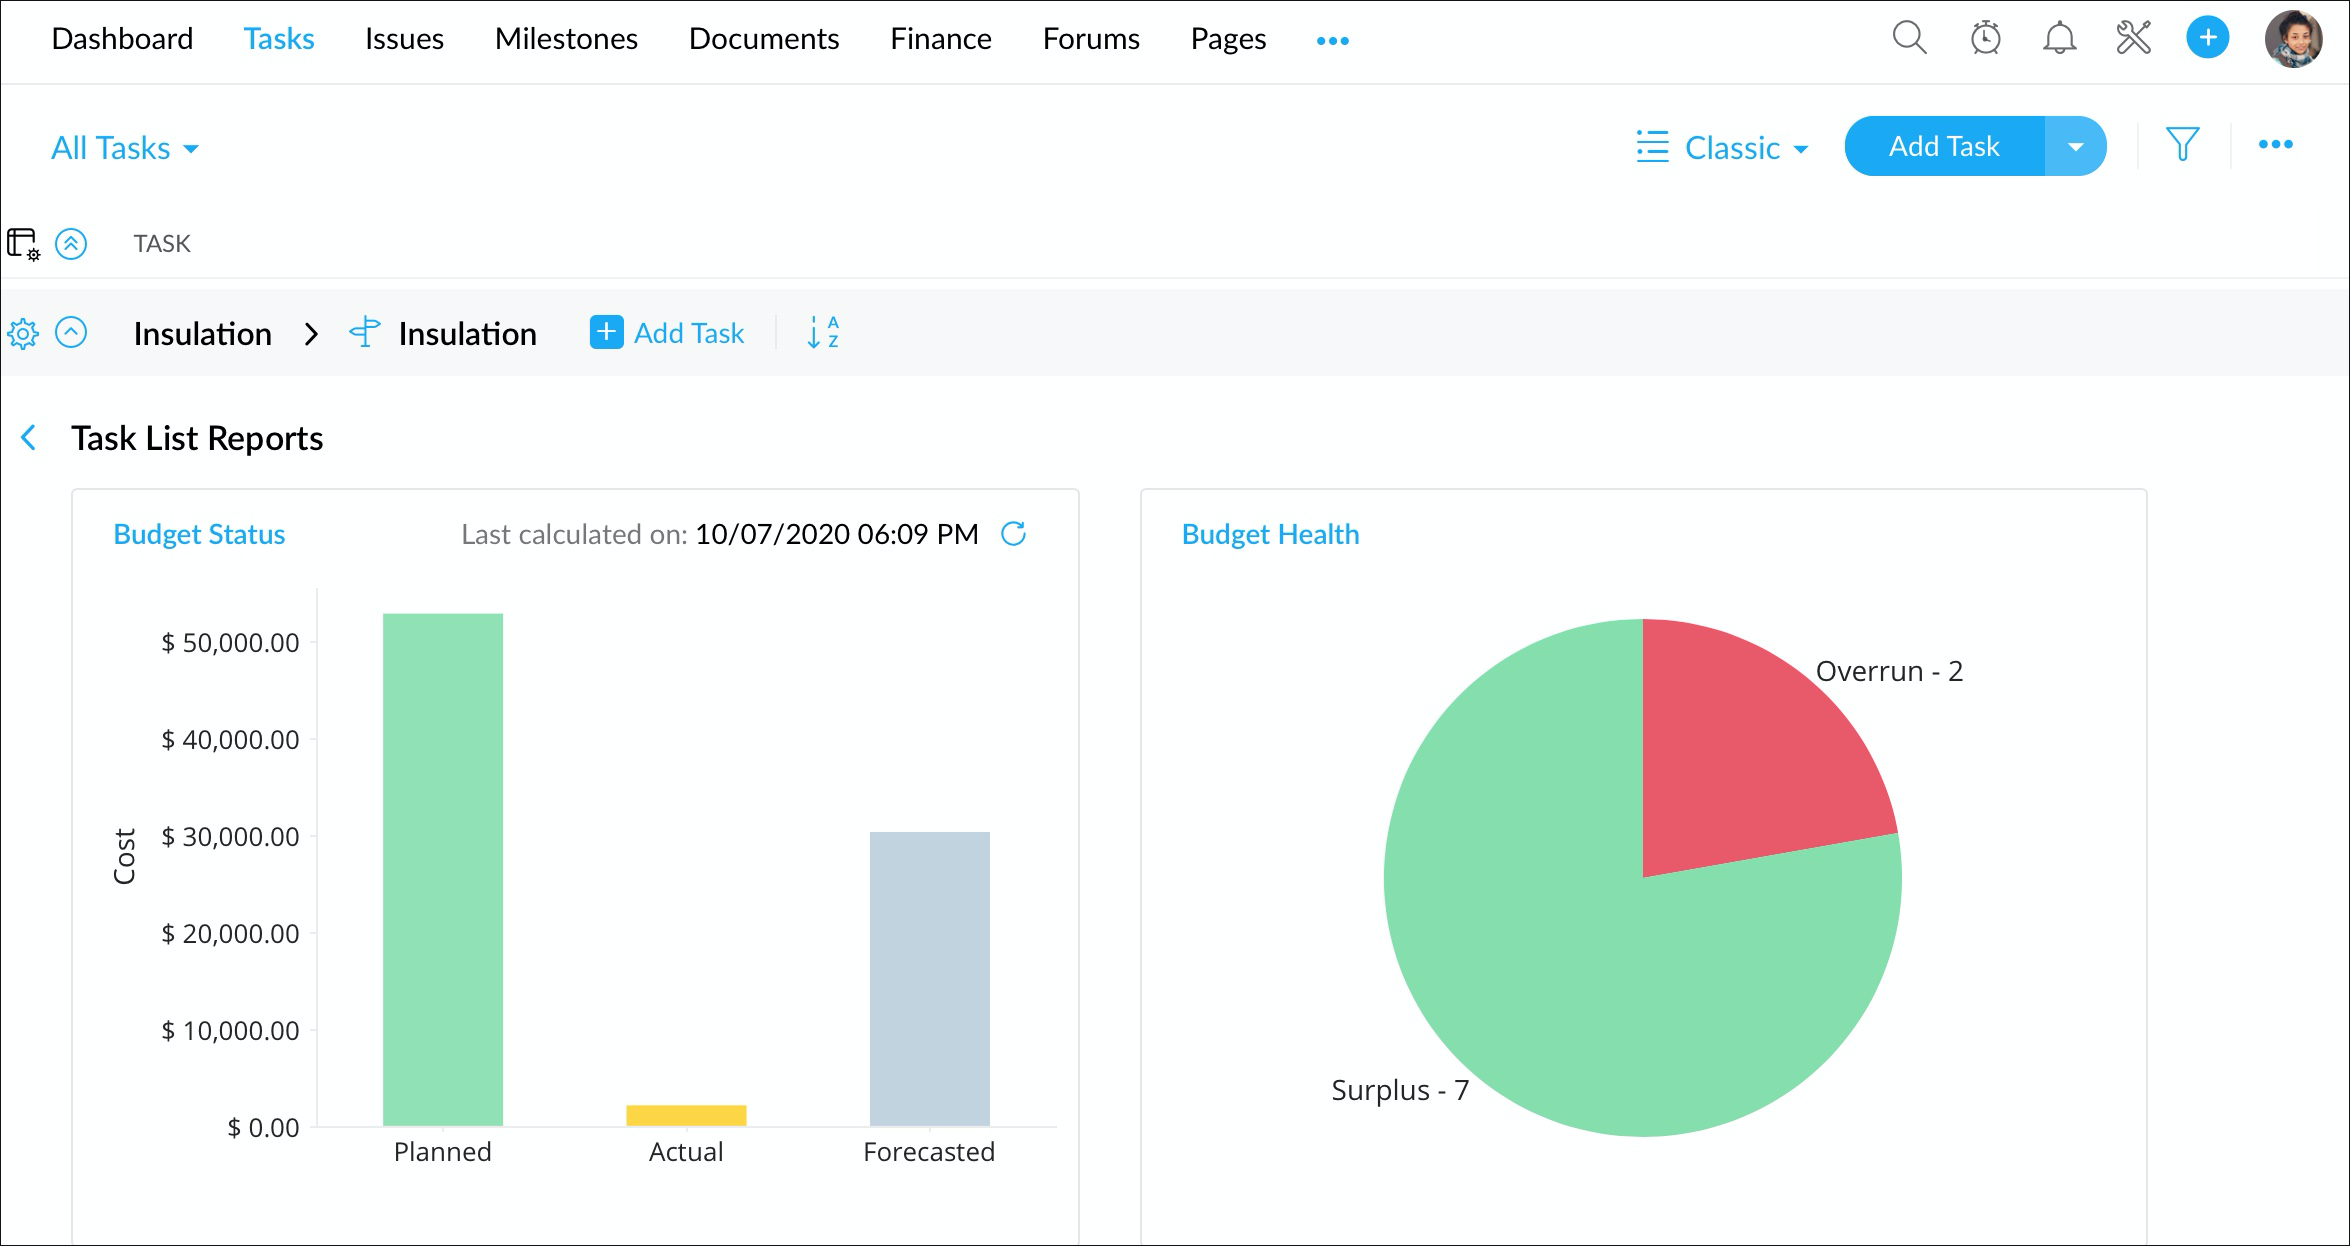Refresh the Budget Status calculation
The height and width of the screenshot is (1246, 2350).
pyautogui.click(x=1013, y=534)
